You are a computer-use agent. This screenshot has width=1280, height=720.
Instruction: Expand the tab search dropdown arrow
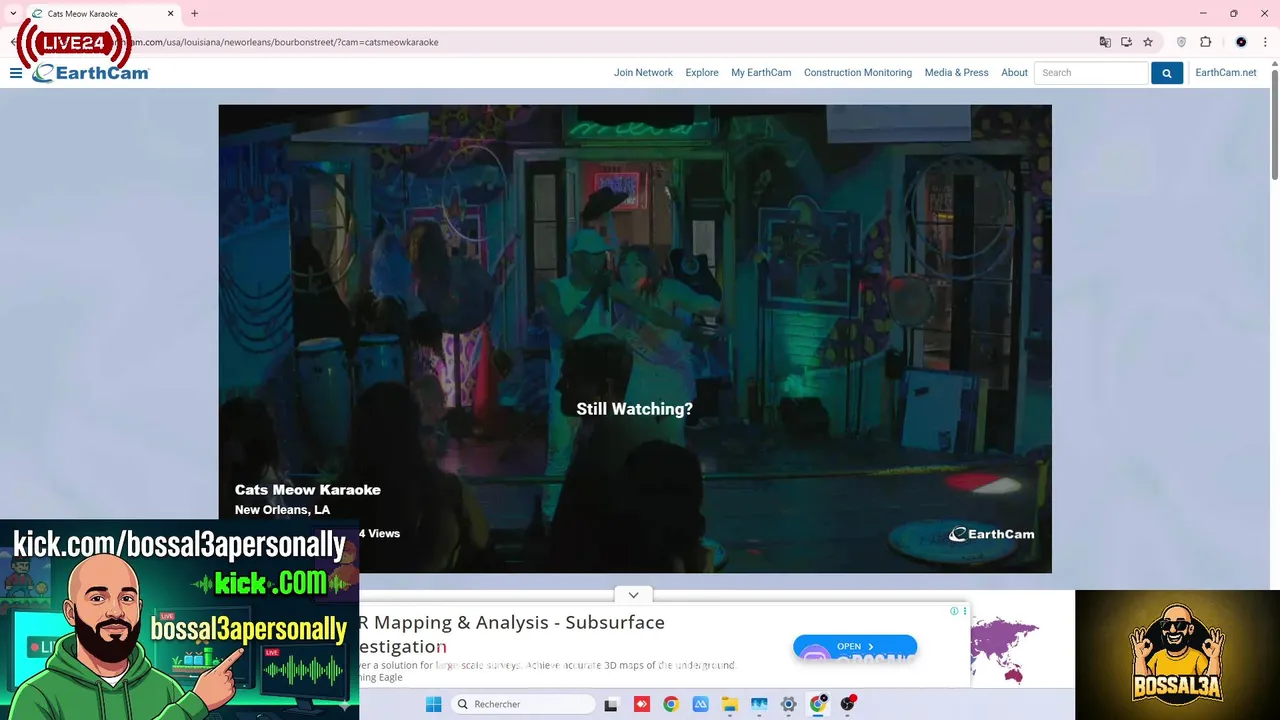click(x=13, y=14)
